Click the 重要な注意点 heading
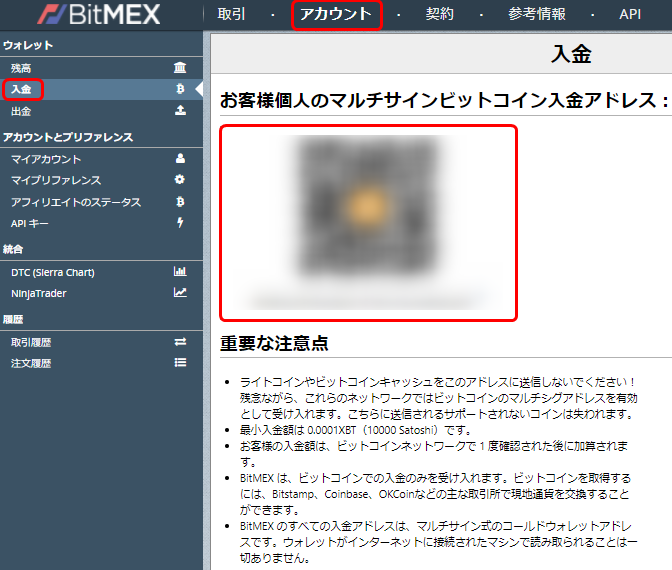The height and width of the screenshot is (570, 672). pos(274,343)
